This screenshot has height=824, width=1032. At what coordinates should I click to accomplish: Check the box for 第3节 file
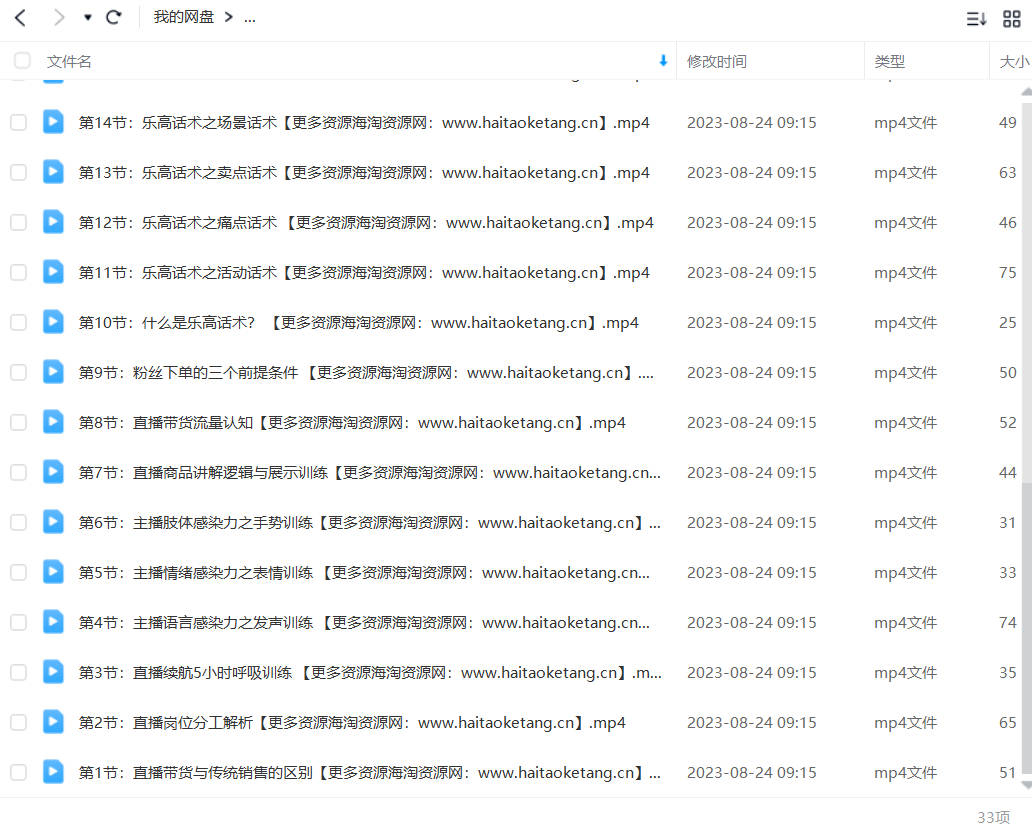pyautogui.click(x=18, y=673)
